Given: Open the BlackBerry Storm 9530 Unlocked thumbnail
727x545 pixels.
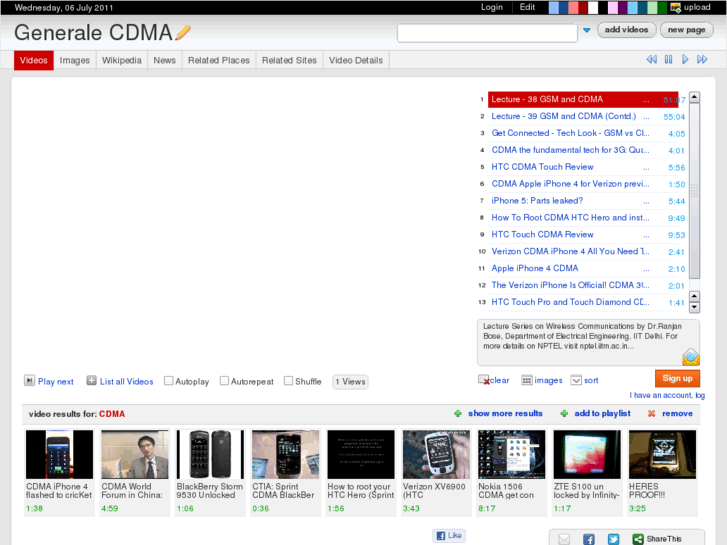Looking at the screenshot, I should pos(210,454).
